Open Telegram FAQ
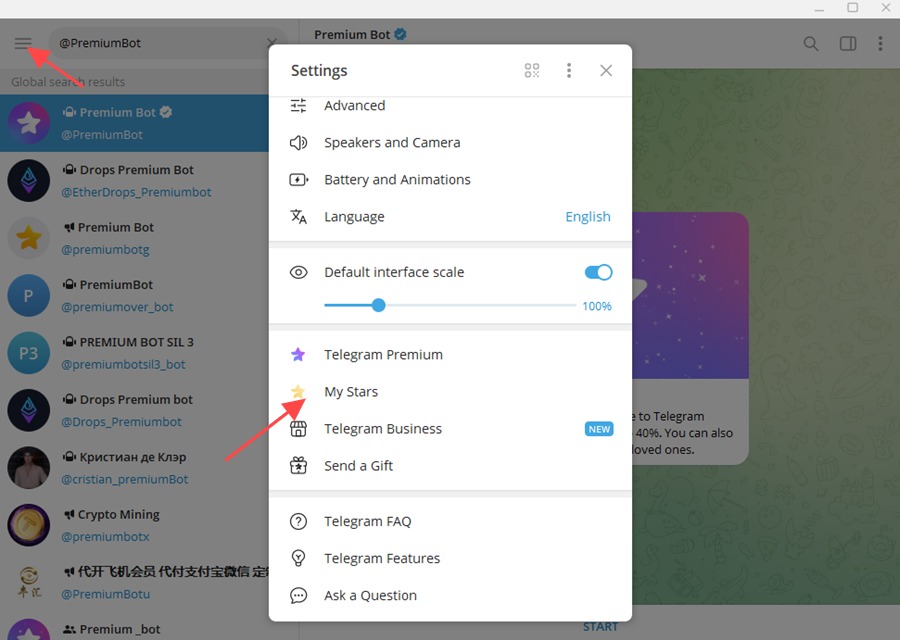Image resolution: width=900 pixels, height=640 pixels. pos(450,521)
